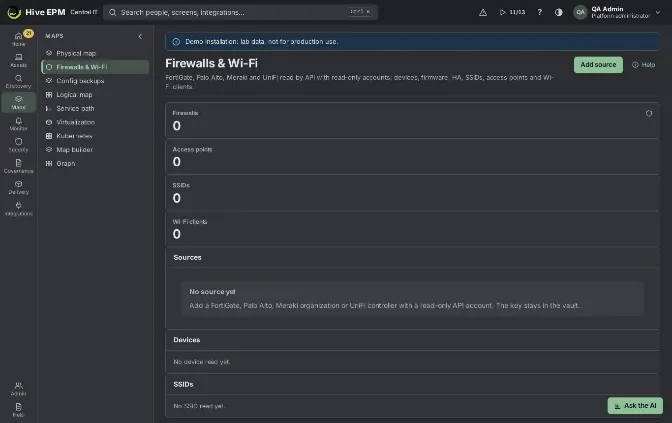Open the 11/13 progress indicator
Image resolution: width=672 pixels, height=423 pixels.
(x=513, y=12)
